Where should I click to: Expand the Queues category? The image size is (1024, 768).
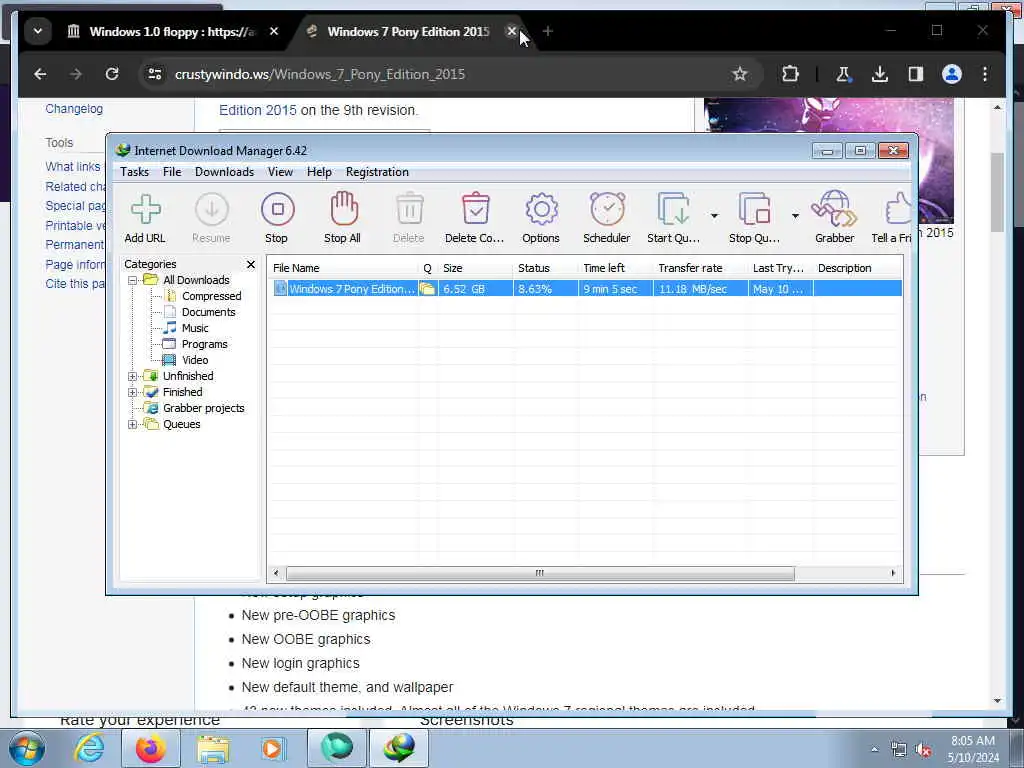point(133,424)
